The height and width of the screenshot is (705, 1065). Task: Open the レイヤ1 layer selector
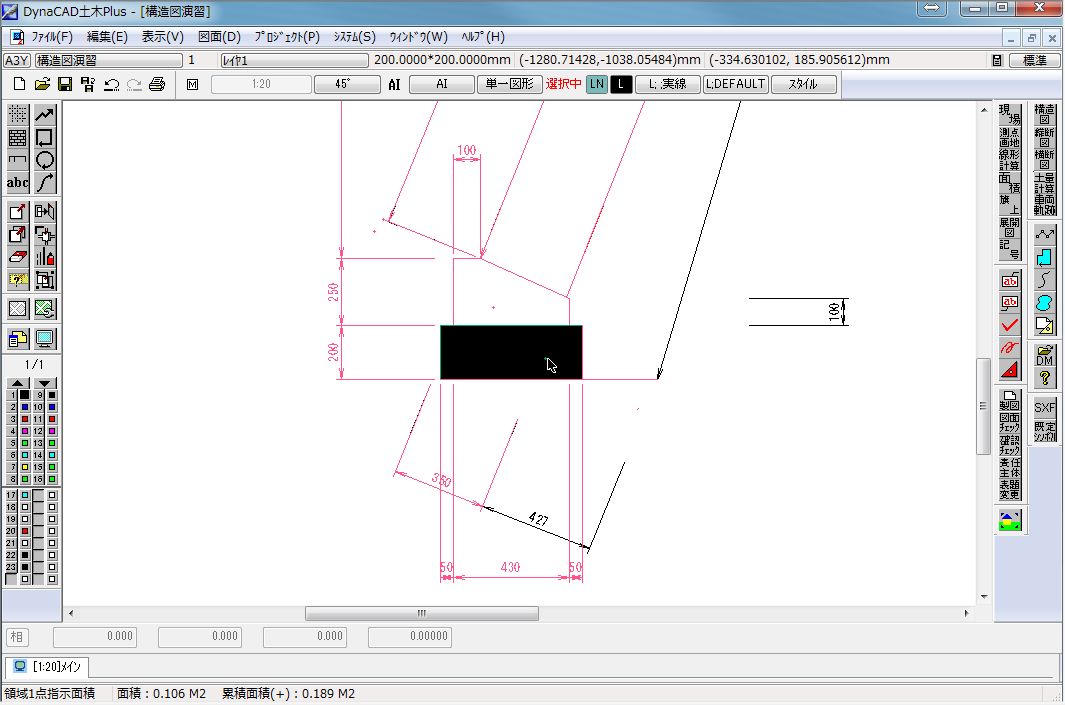295,60
